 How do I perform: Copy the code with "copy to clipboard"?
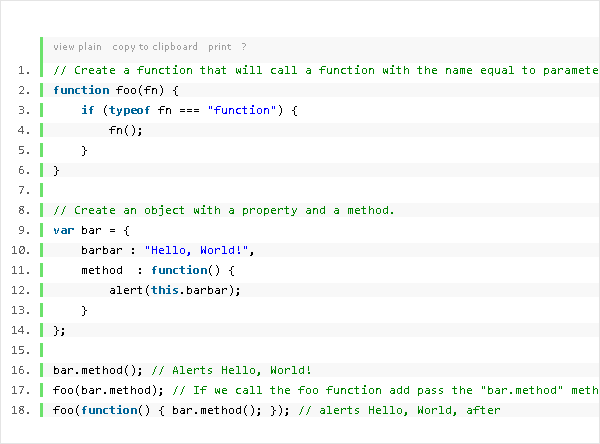click(x=155, y=47)
